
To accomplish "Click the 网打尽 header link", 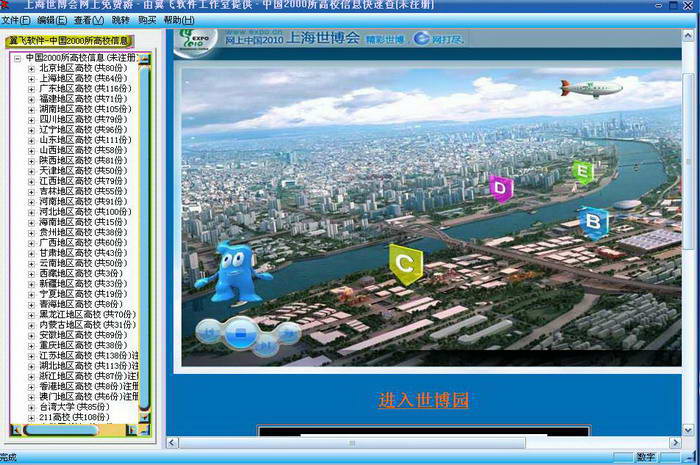I will click(x=447, y=39).
